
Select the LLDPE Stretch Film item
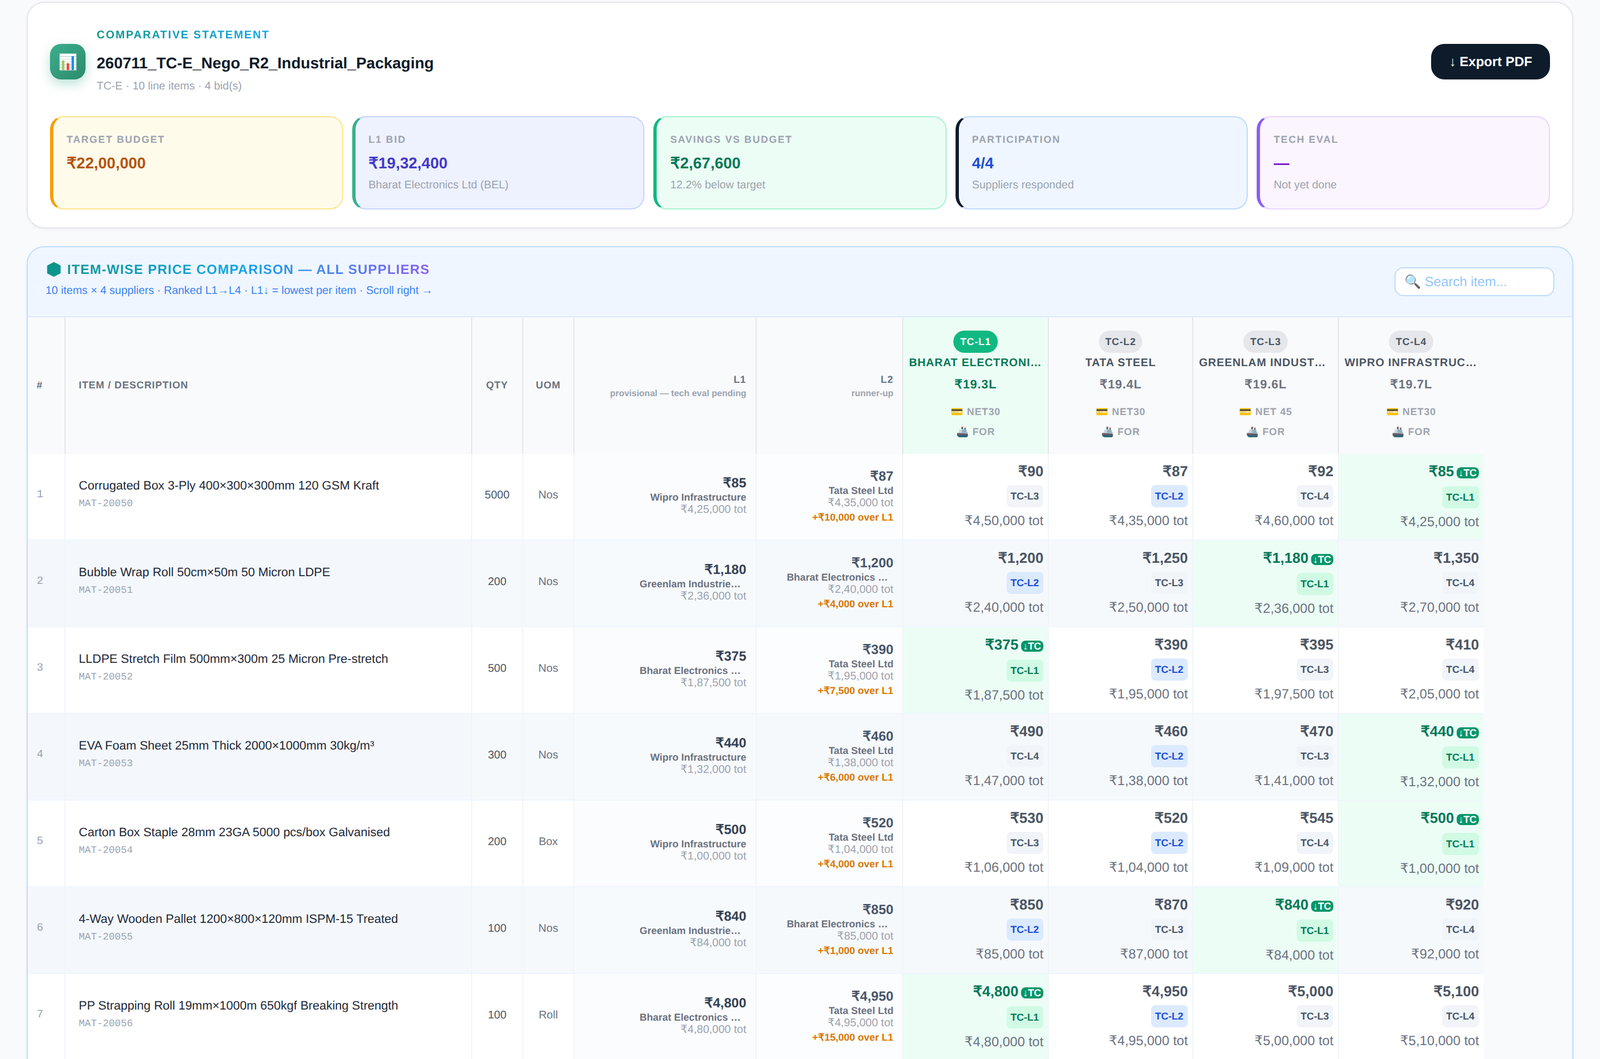pos(233,659)
